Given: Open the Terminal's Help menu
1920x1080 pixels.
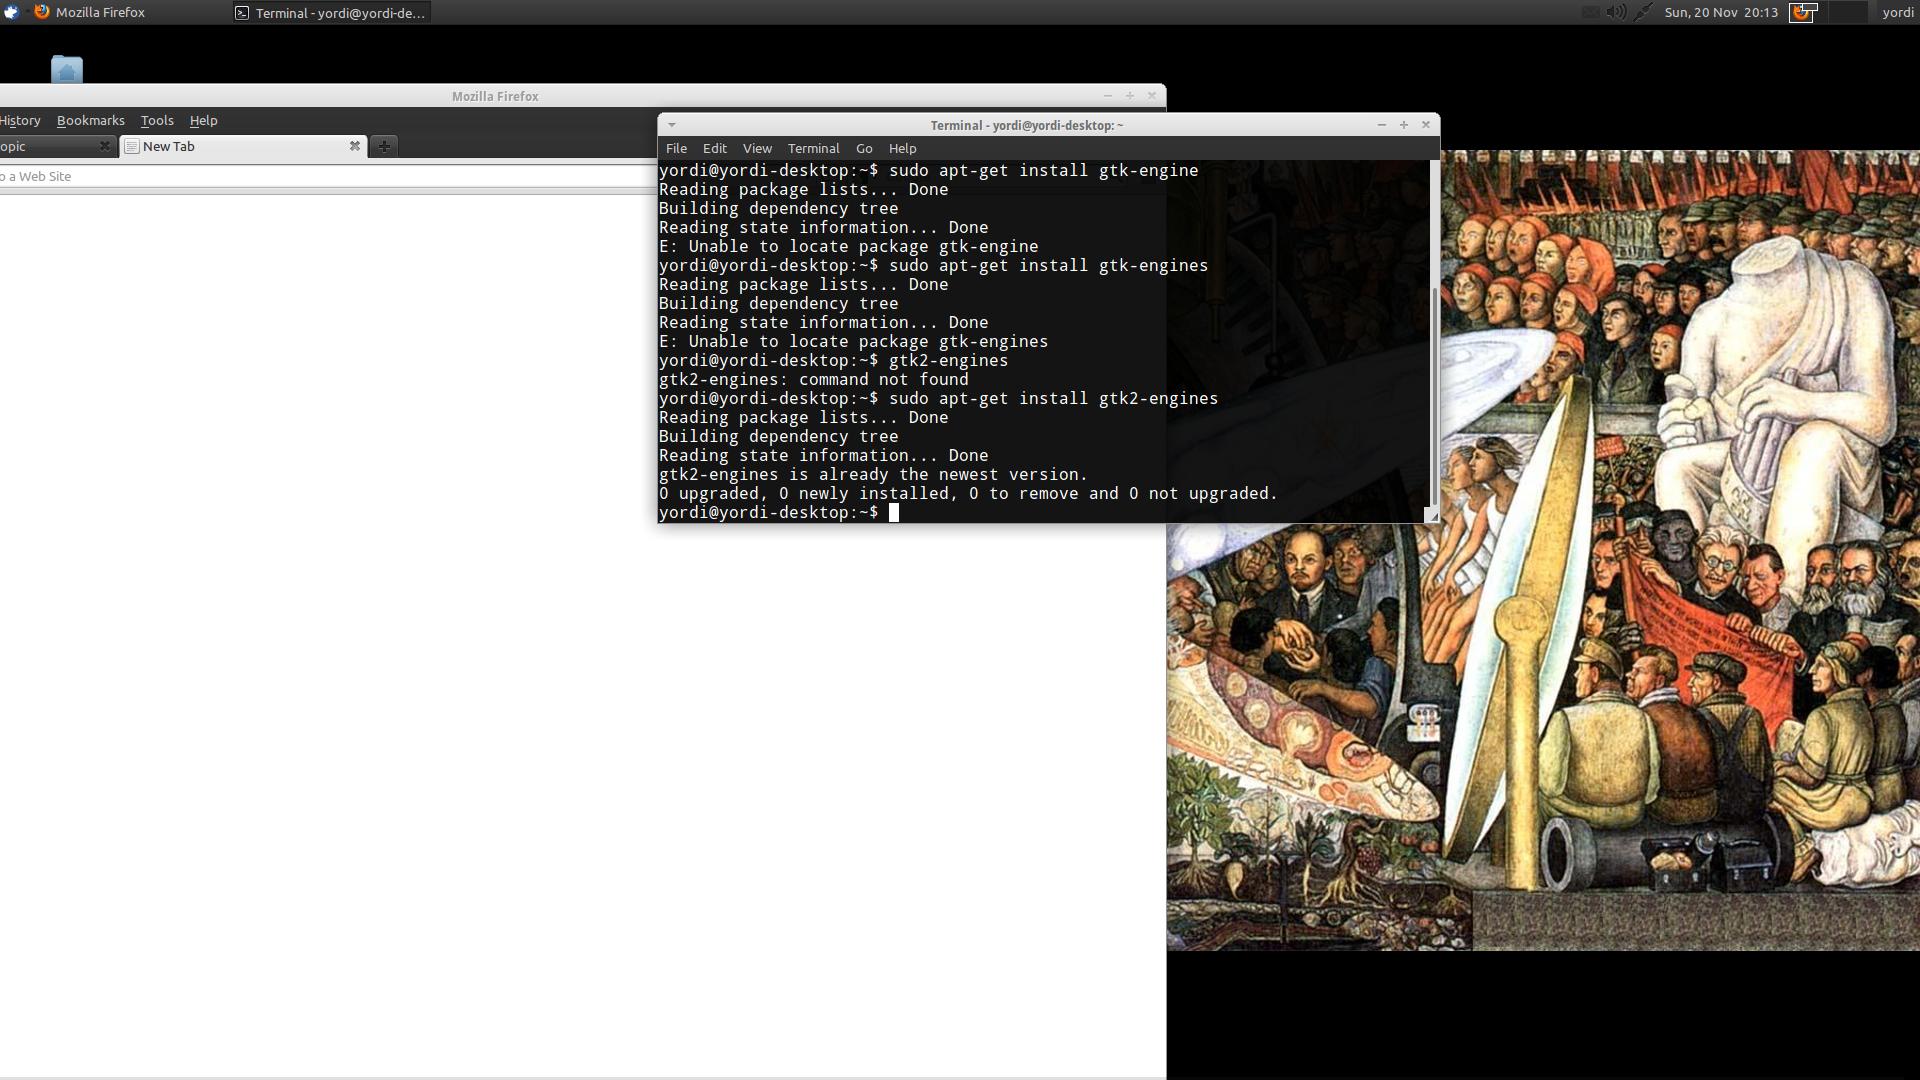Looking at the screenshot, I should (902, 148).
